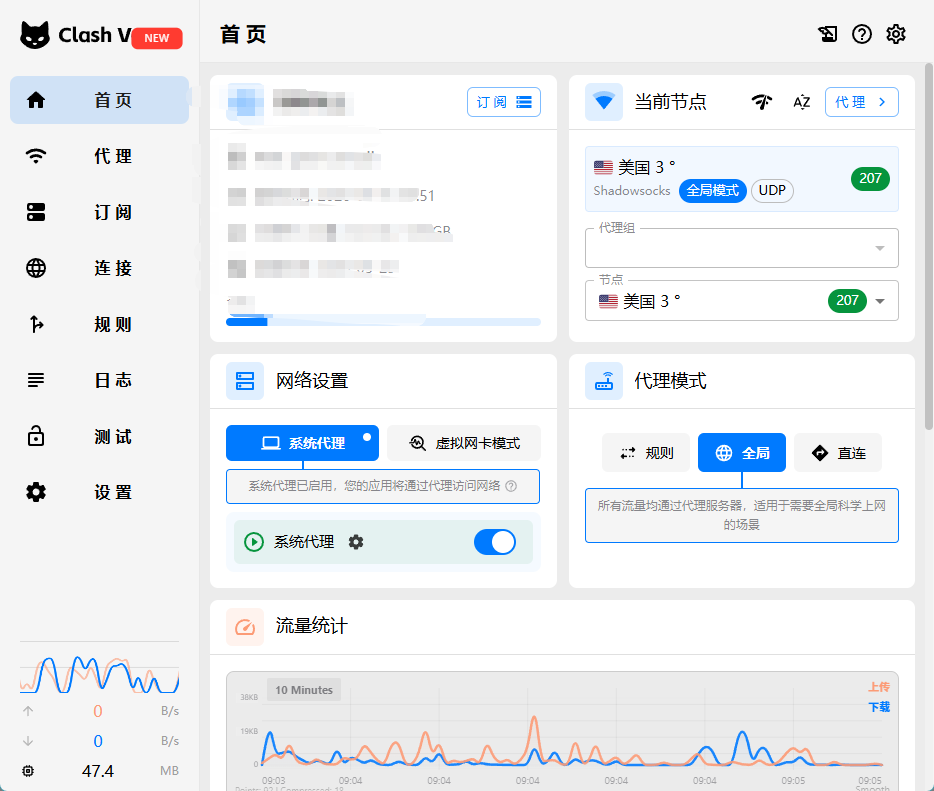Click the memory chip icon beside 47.4
Screen dimensions: 934x791
pos(28,771)
